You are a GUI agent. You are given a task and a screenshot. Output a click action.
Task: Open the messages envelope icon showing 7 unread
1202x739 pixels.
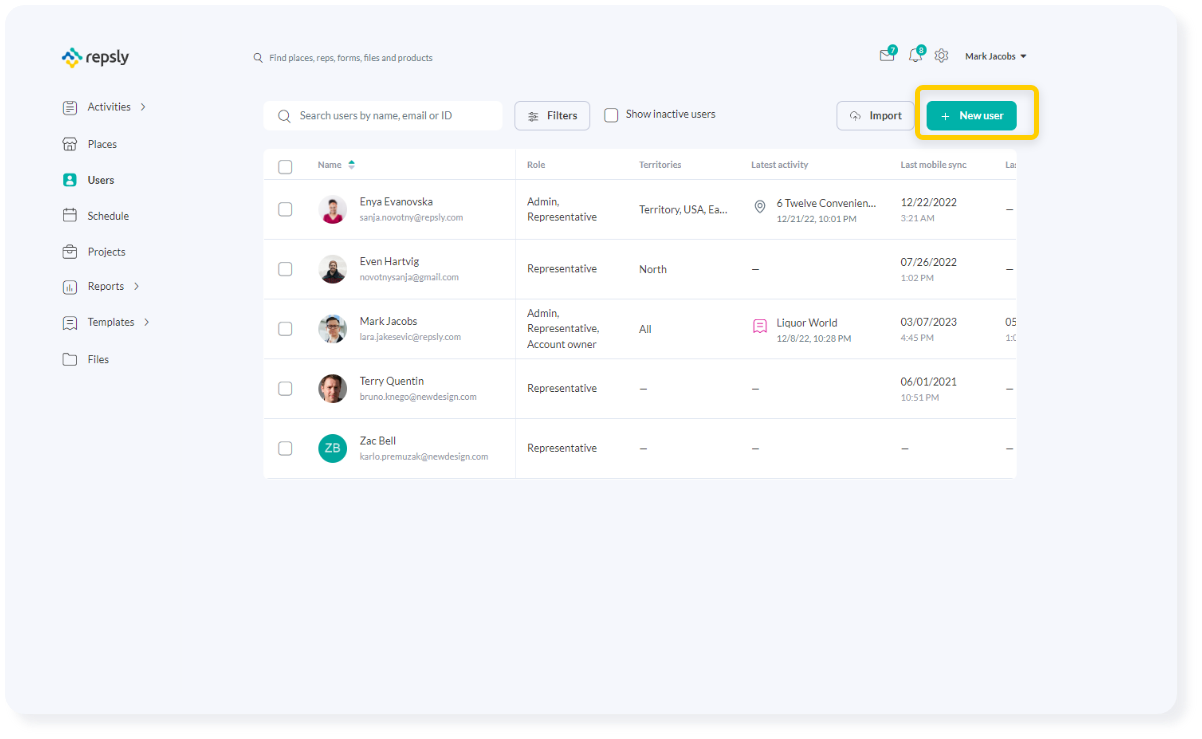point(885,56)
